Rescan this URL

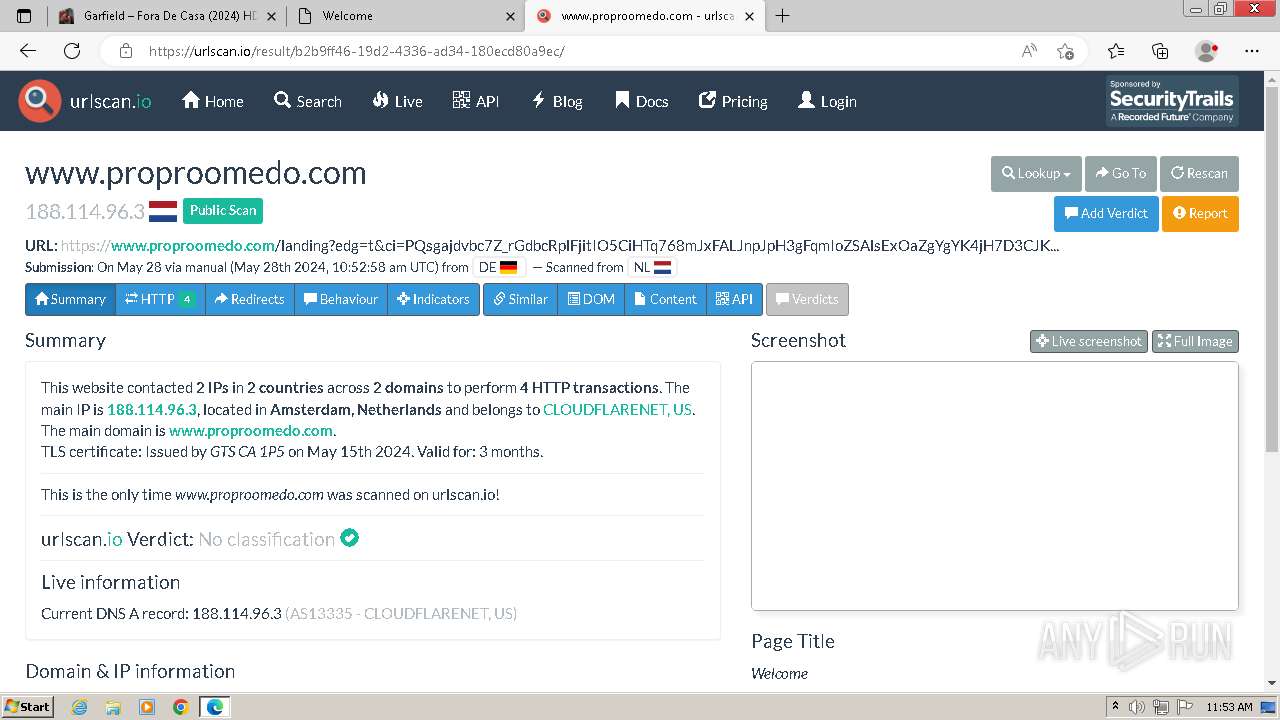(1199, 173)
